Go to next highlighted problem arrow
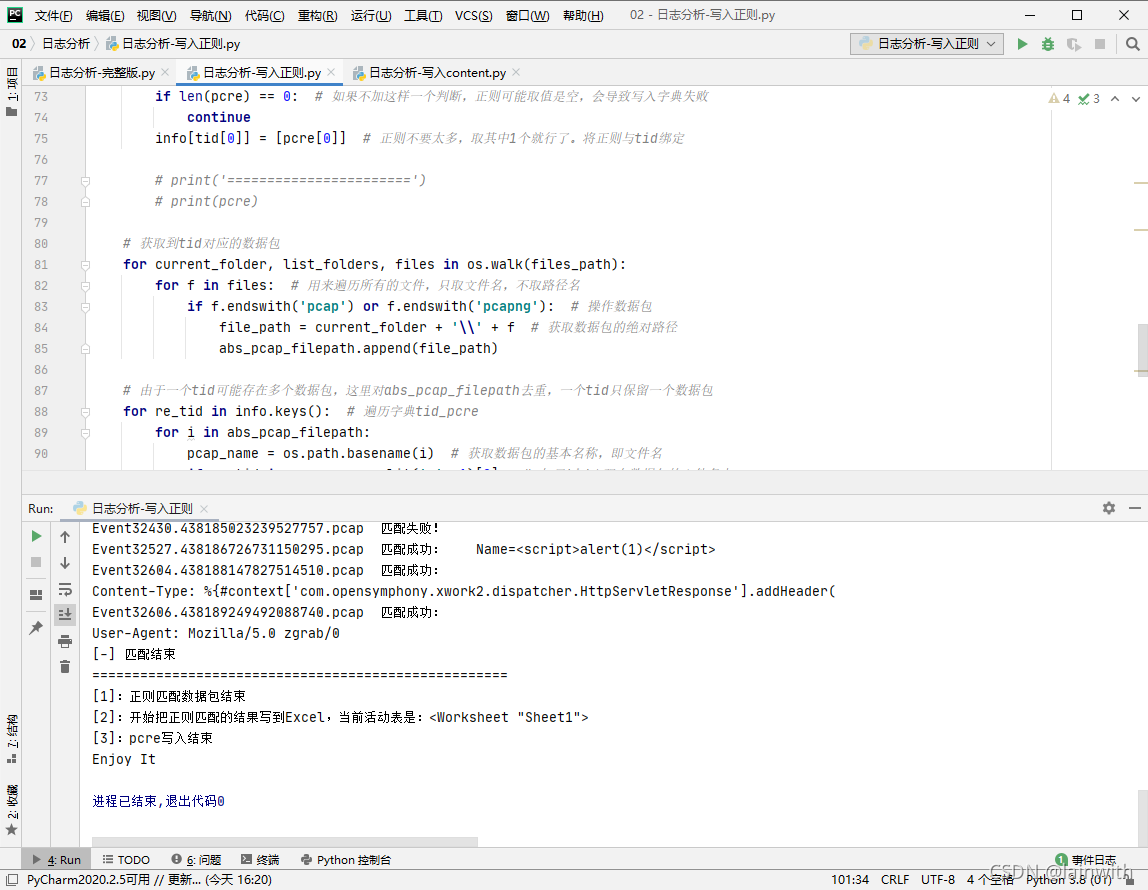The image size is (1148, 890). (x=1136, y=98)
